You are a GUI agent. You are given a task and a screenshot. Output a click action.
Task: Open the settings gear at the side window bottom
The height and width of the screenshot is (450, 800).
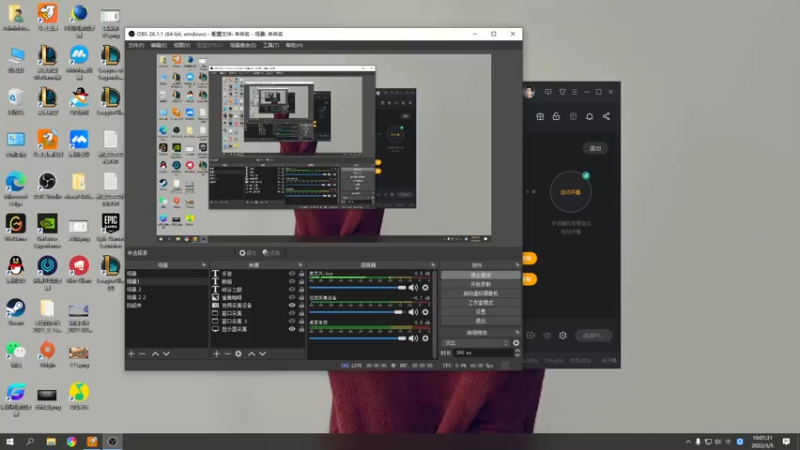563,336
